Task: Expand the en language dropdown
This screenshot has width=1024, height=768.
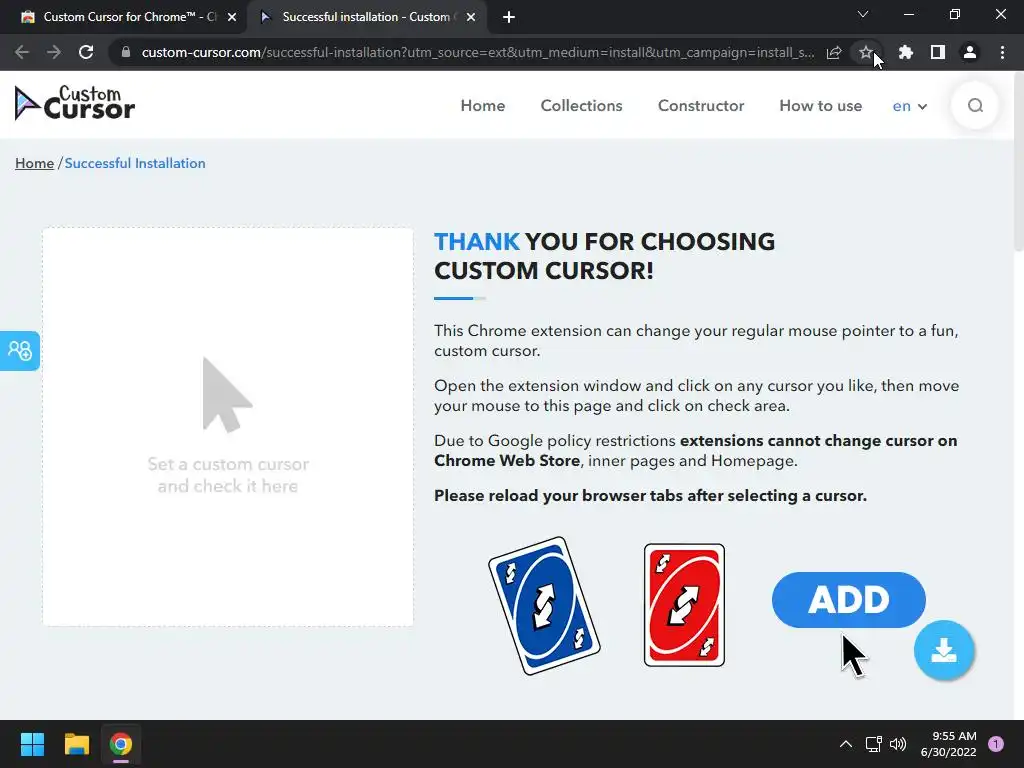Action: pyautogui.click(x=910, y=106)
